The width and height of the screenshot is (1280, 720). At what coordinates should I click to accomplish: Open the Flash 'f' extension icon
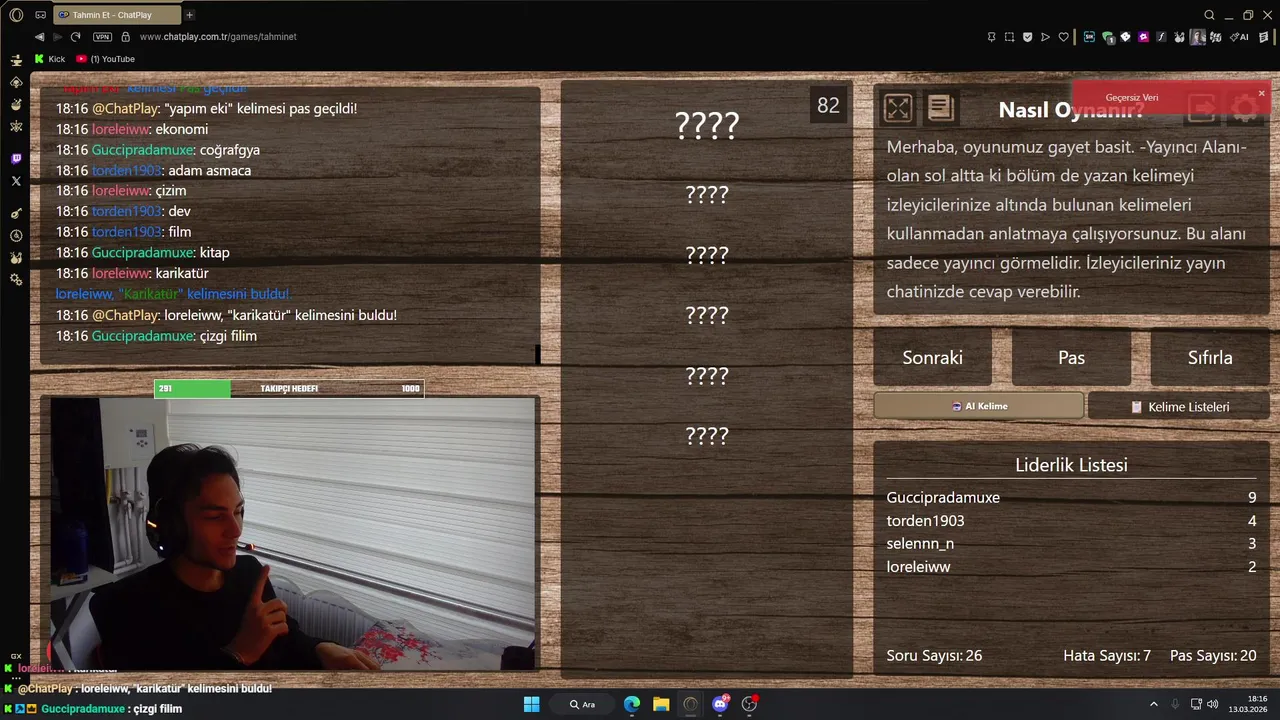[x=1161, y=37]
